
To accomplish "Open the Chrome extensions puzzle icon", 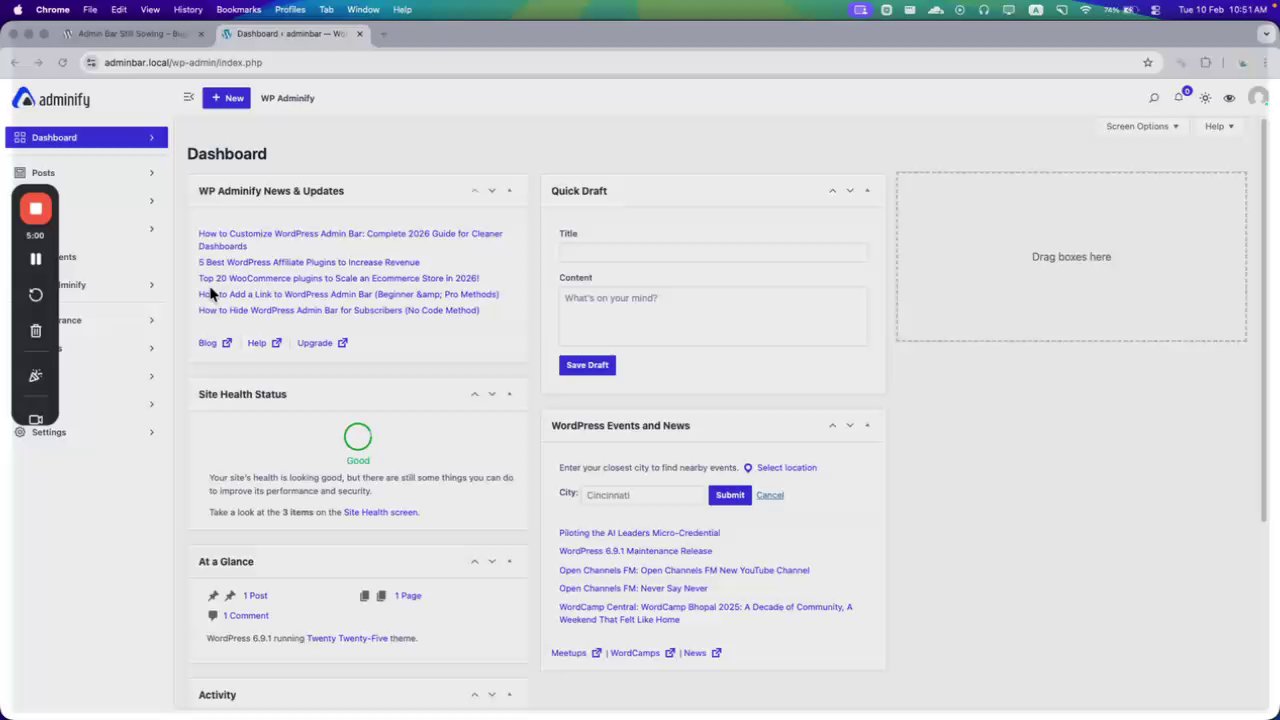I will coord(1206,62).
